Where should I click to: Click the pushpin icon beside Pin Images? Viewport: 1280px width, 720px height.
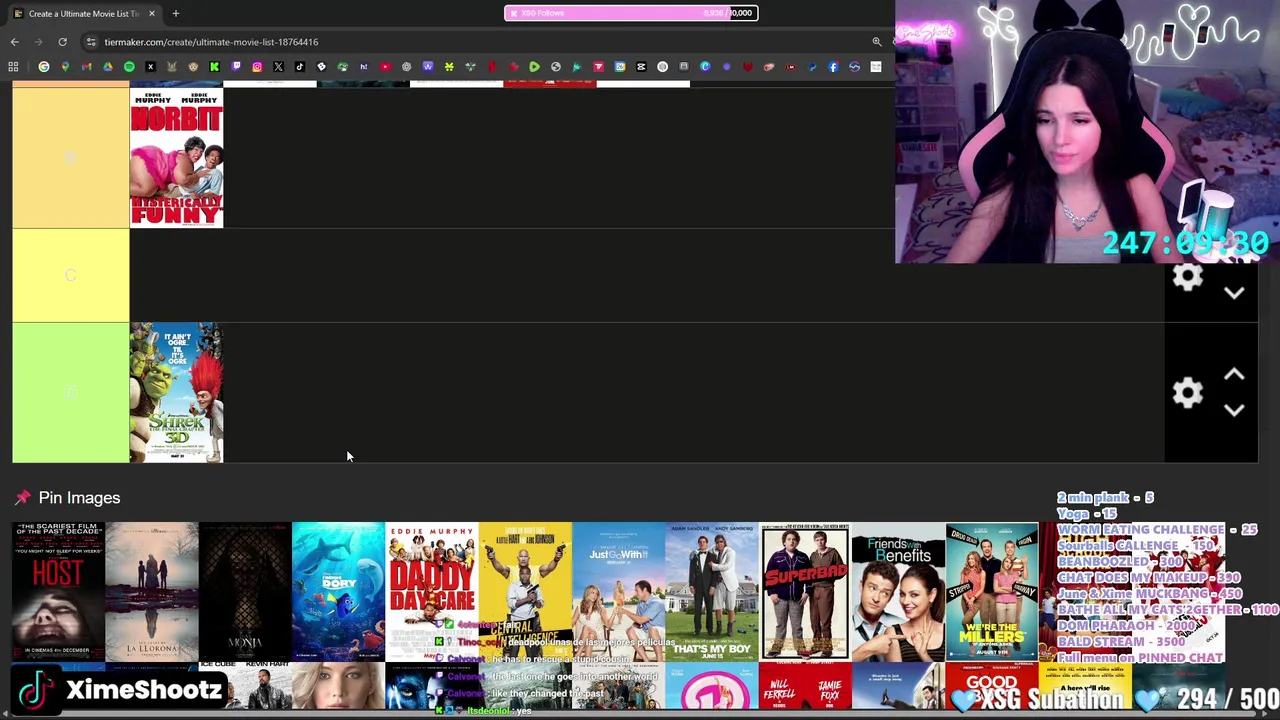pos(22,498)
